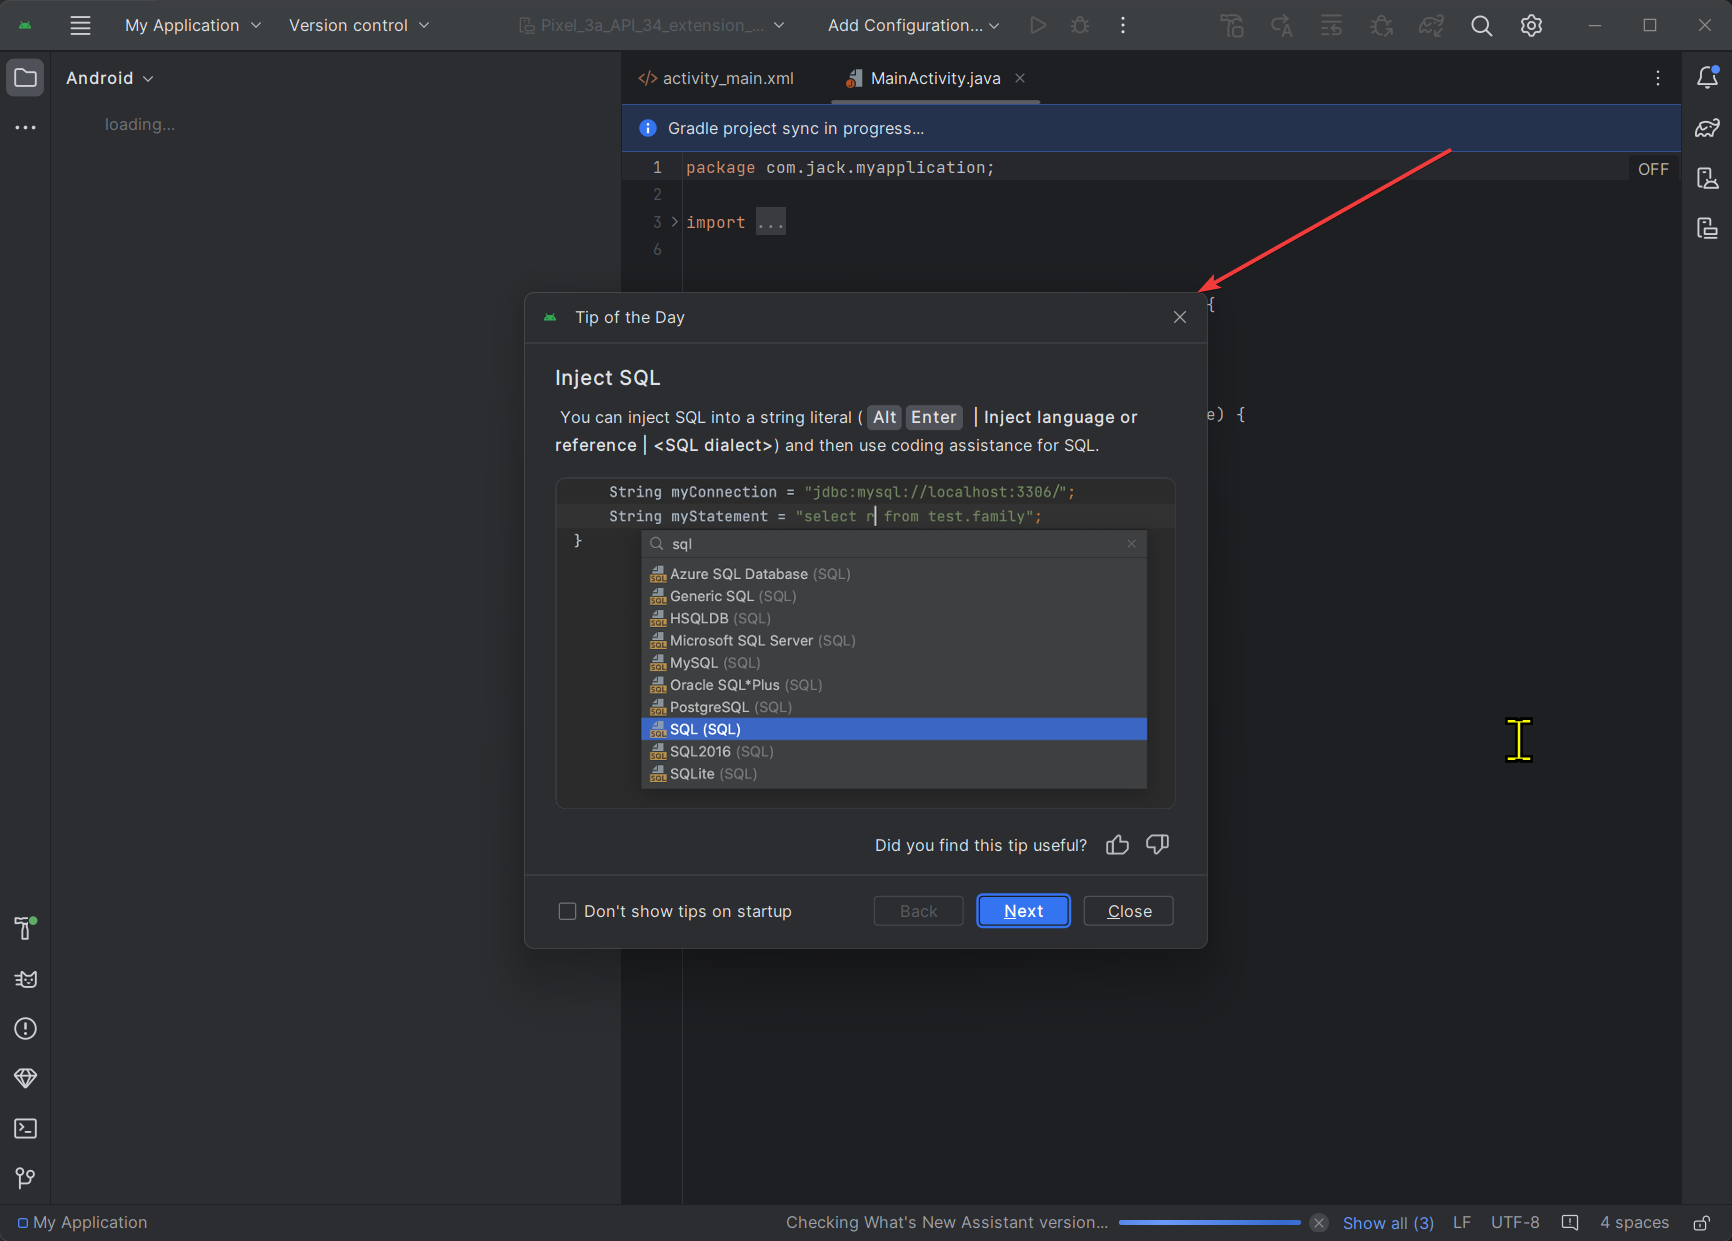Image resolution: width=1732 pixels, height=1241 pixels.
Task: Toggle the OFF inspections indicator in editor
Action: 1653,169
